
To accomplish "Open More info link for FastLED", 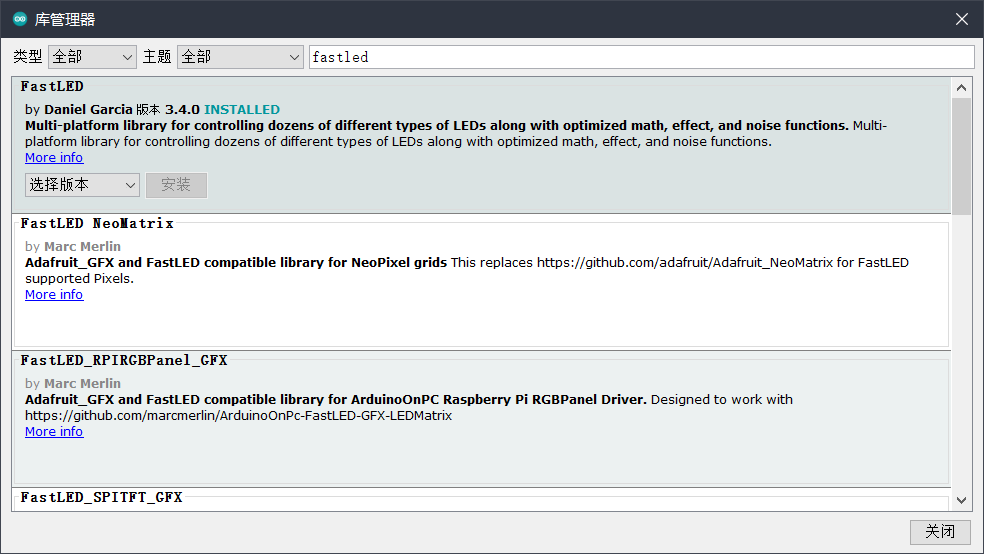I will [x=54, y=157].
